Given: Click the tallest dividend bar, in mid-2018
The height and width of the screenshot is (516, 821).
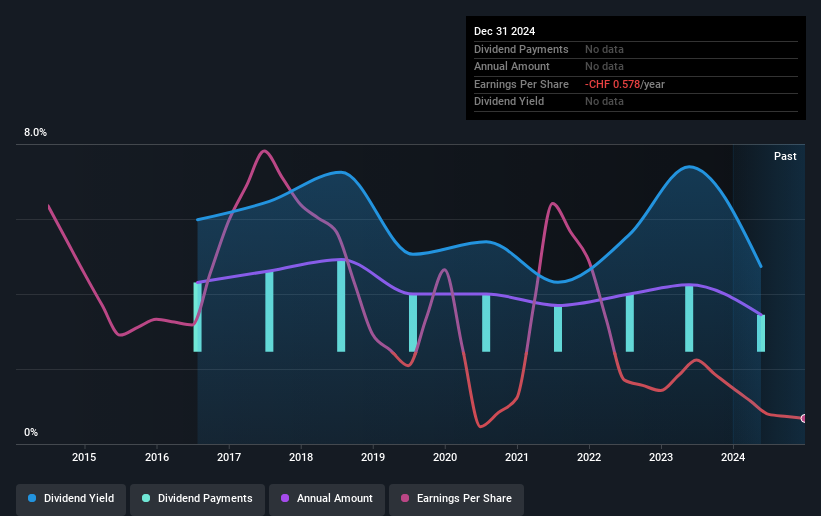Looking at the screenshot, I should coord(341,306).
